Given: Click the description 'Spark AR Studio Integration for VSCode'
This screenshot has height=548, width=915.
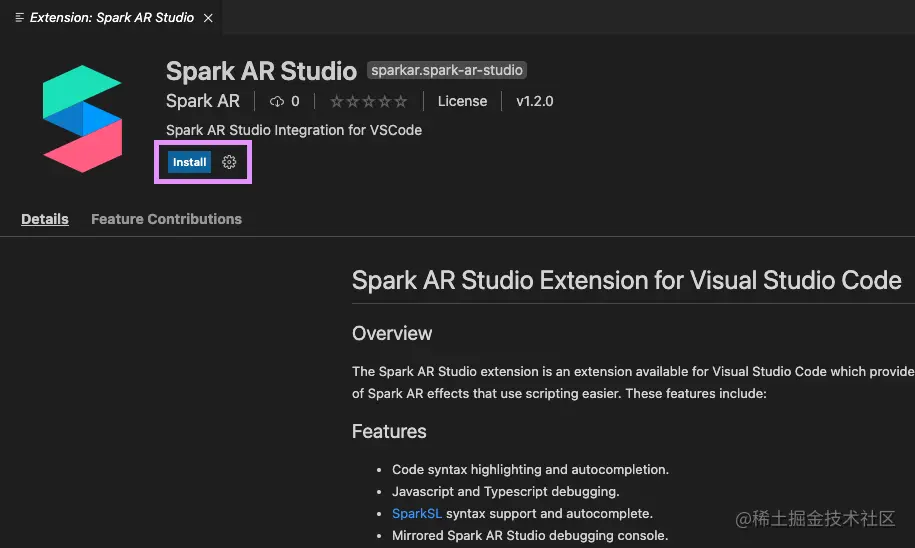Looking at the screenshot, I should pyautogui.click(x=294, y=130).
